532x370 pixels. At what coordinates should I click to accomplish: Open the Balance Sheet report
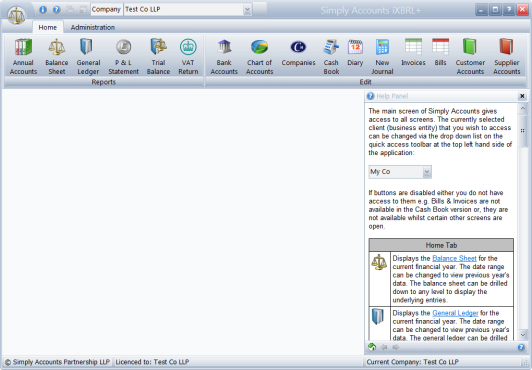tap(57, 56)
